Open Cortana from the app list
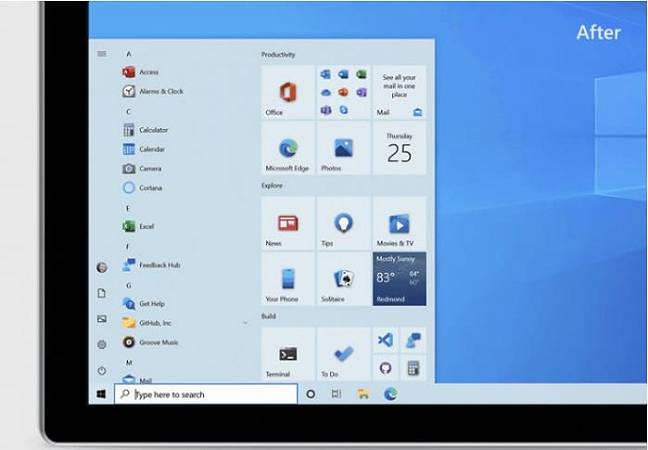Image resolution: width=648 pixels, height=450 pixels. pyautogui.click(x=142, y=188)
